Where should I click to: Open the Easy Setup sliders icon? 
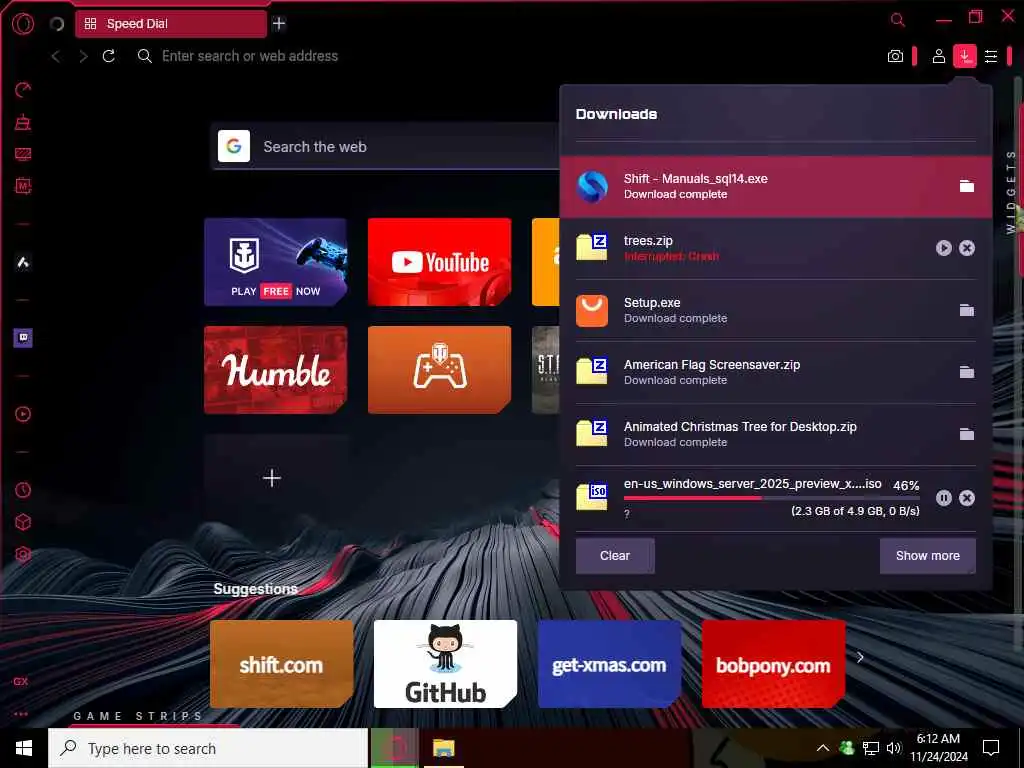[x=991, y=56]
